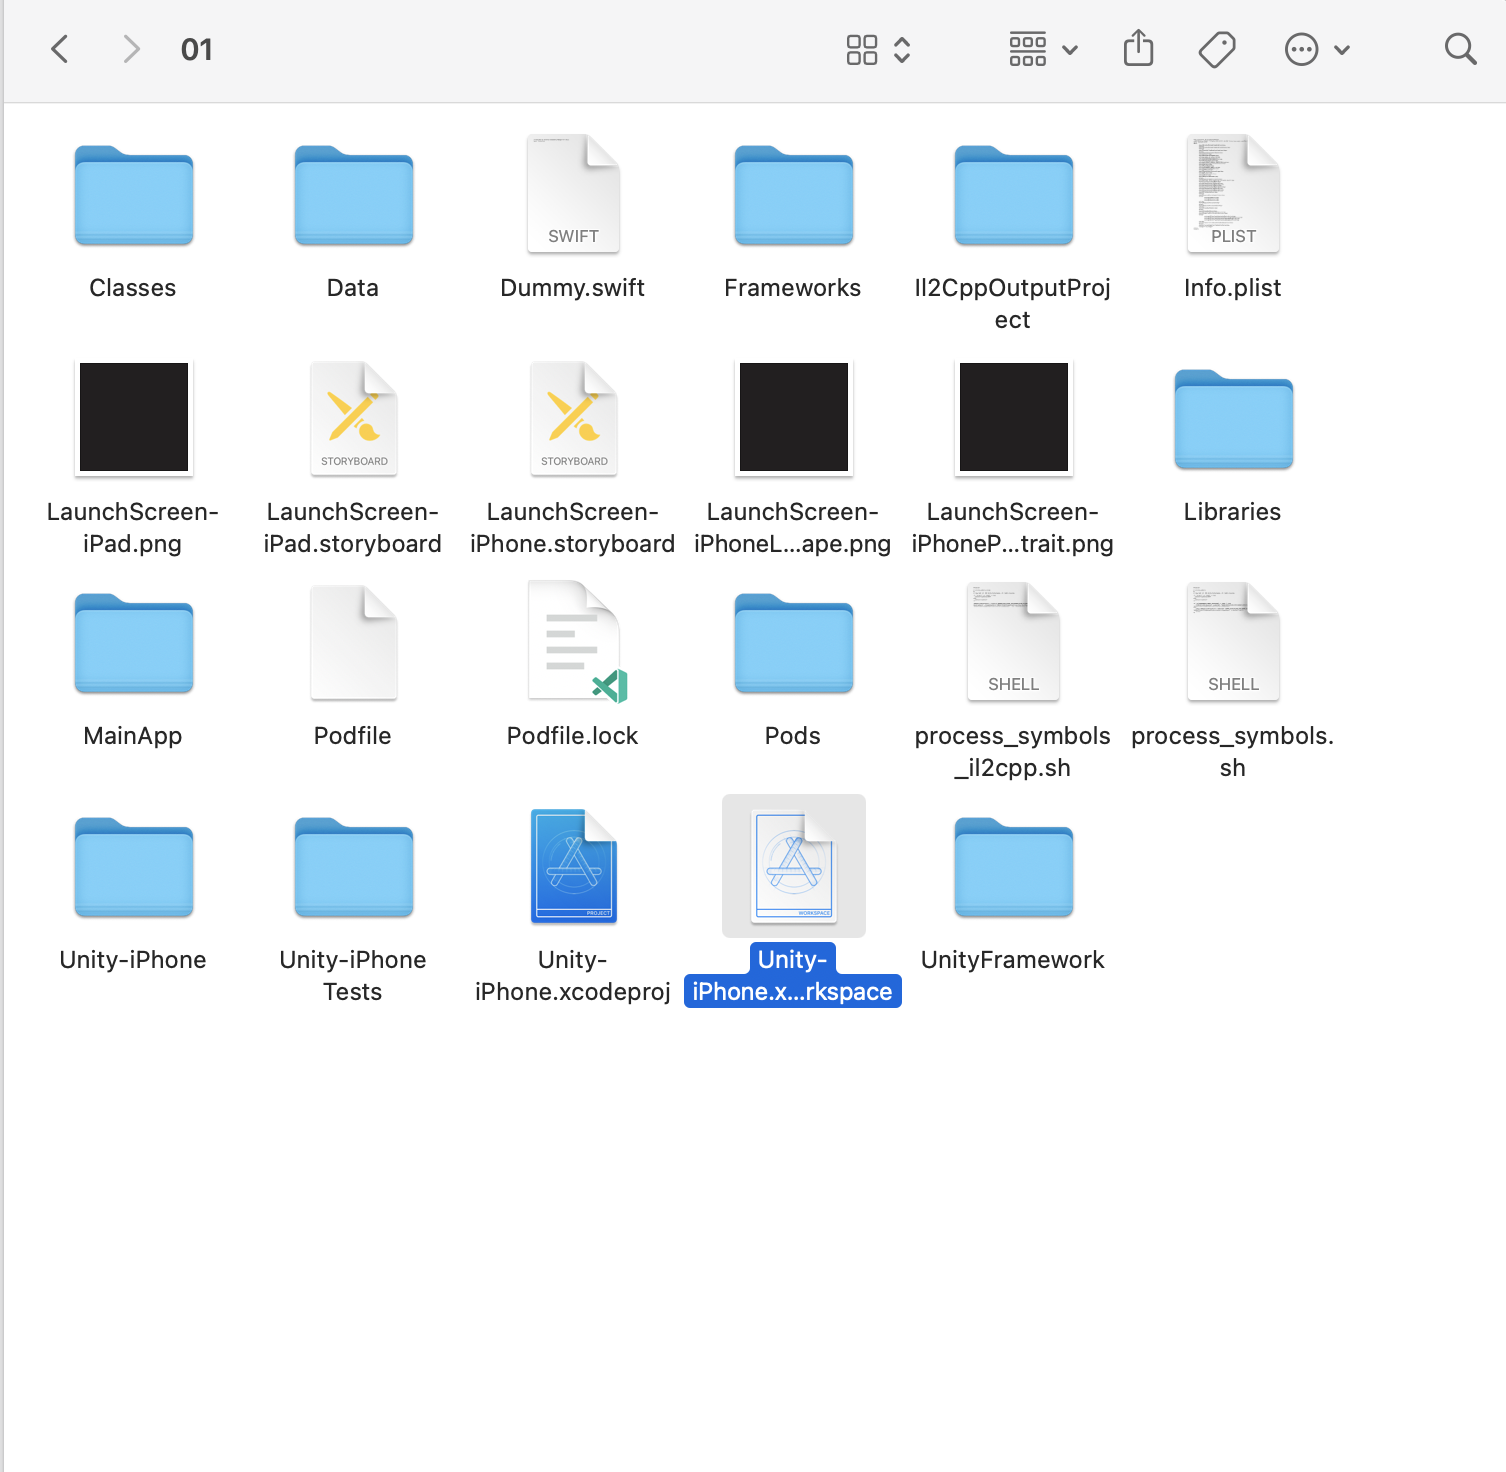
Task: Open Podfile.lock
Action: [572, 642]
